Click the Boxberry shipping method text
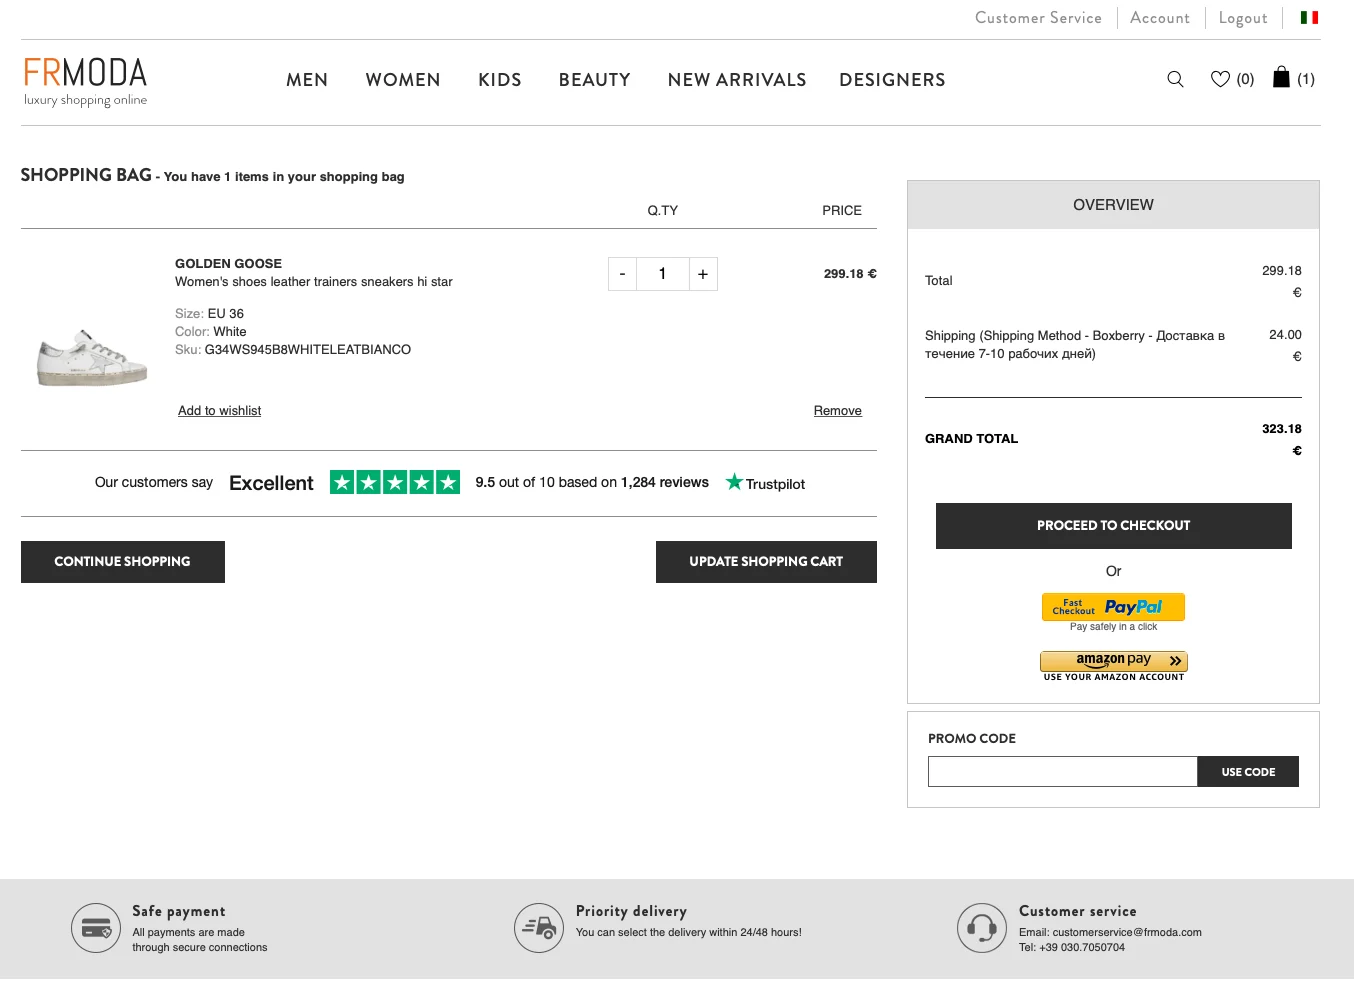 click(x=1075, y=345)
